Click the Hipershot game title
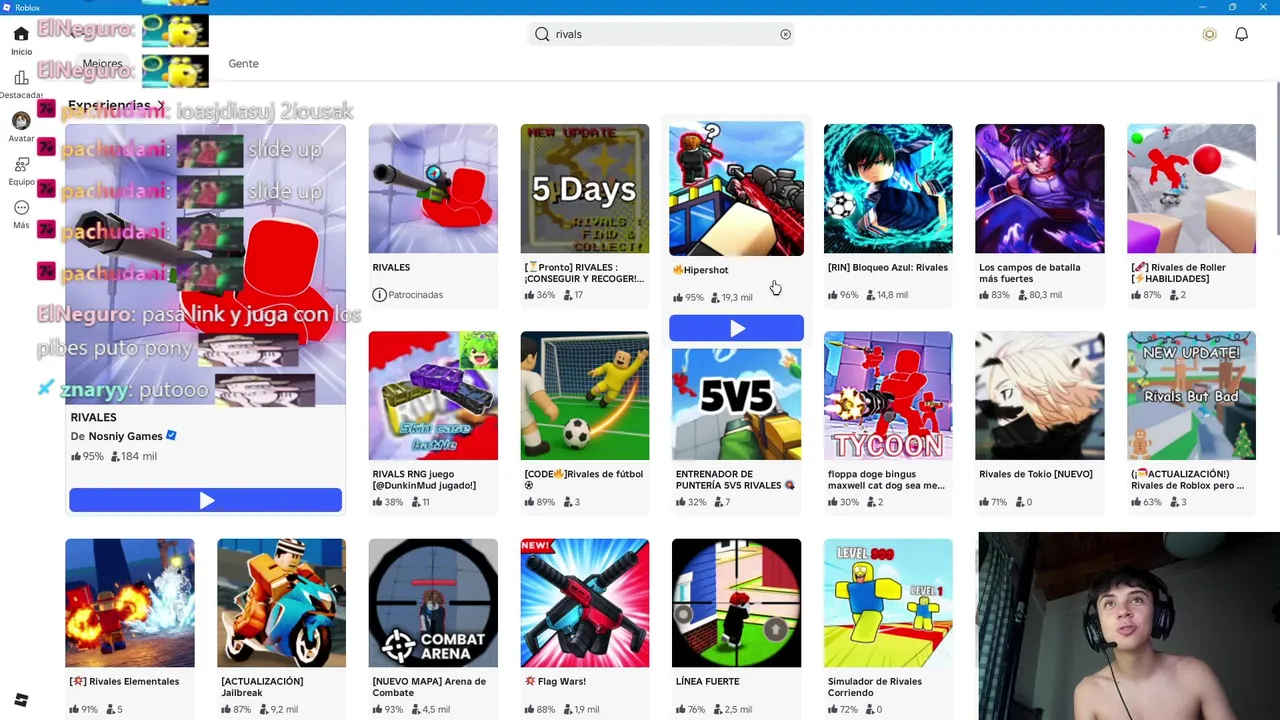Screen dimensions: 1280x720 pos(701,270)
